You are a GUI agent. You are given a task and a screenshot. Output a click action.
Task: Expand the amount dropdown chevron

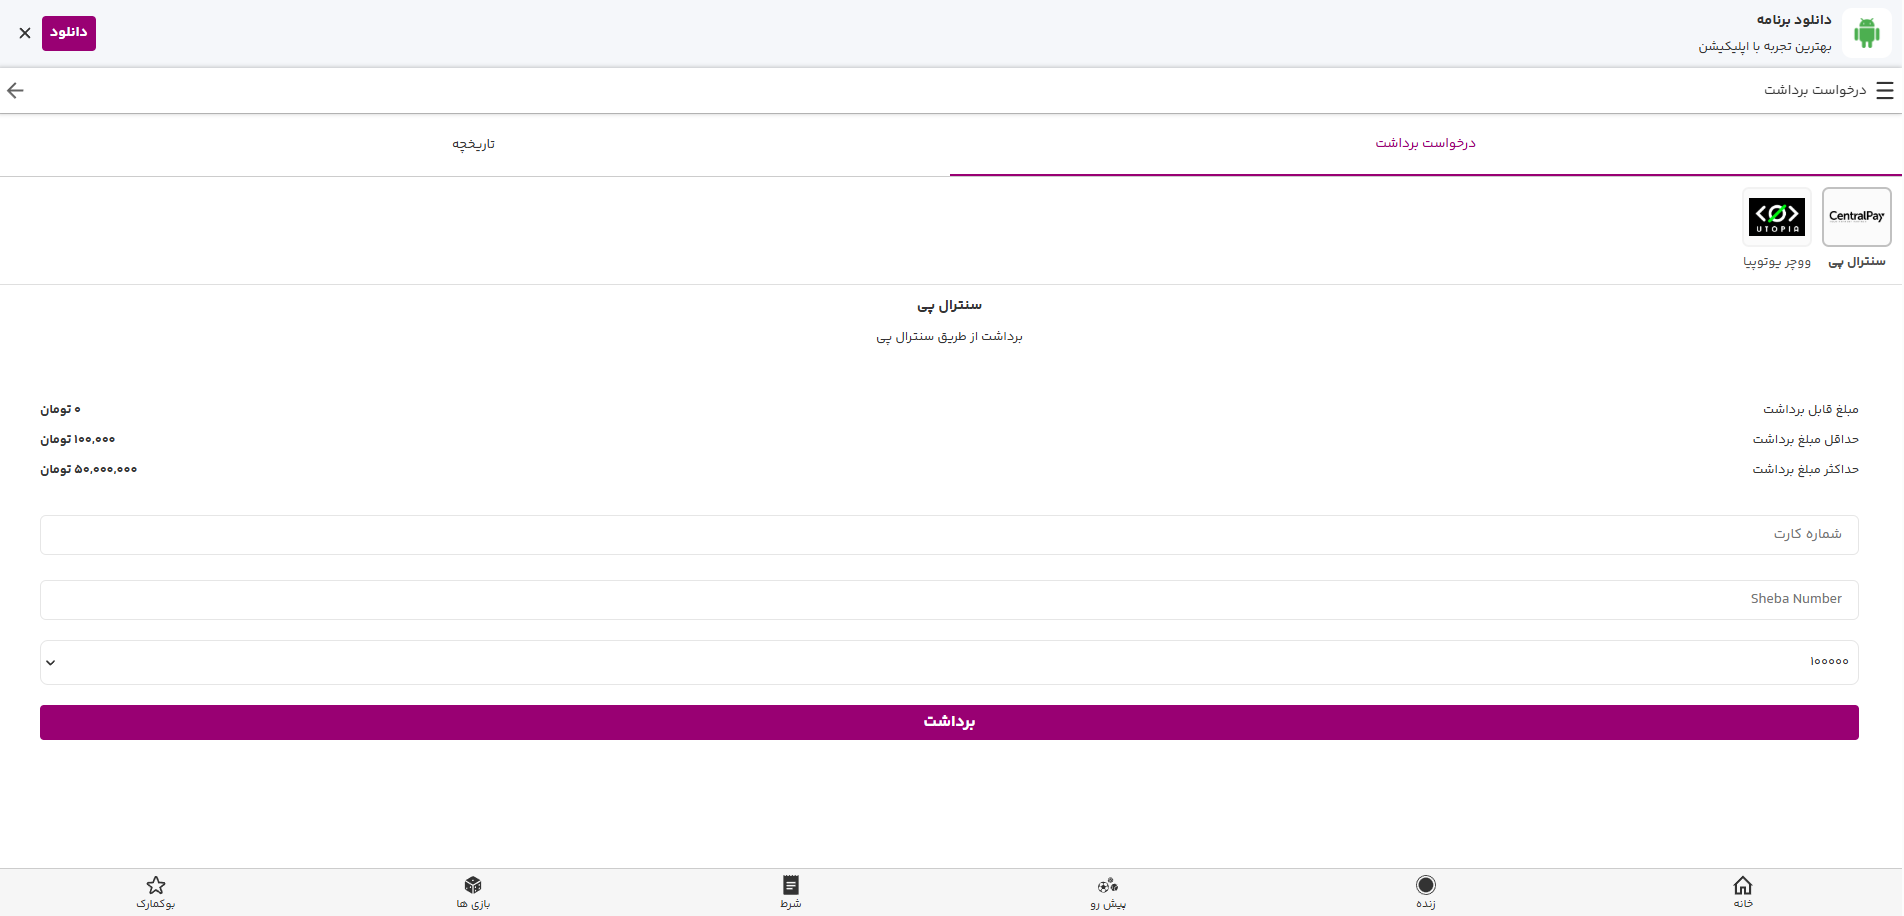click(51, 662)
